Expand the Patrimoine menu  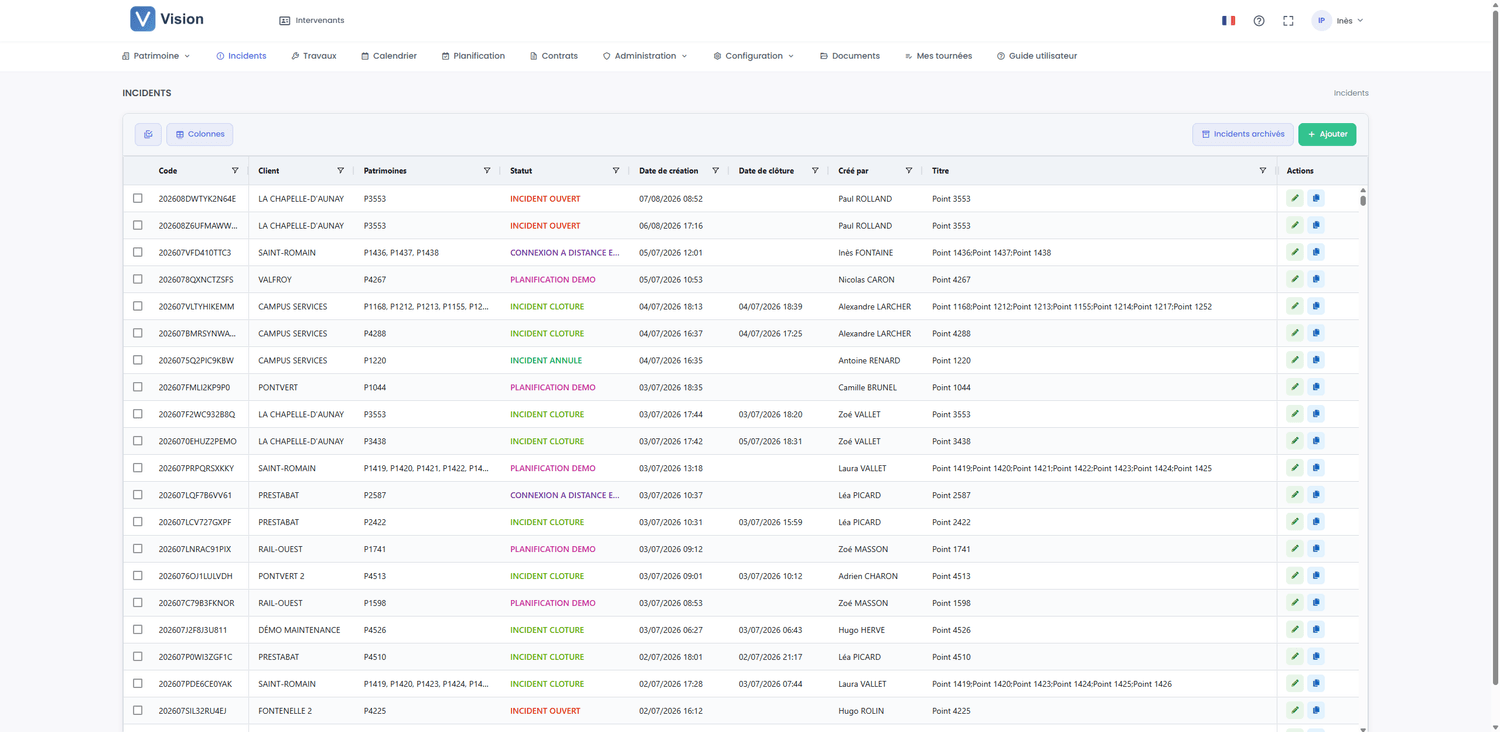tap(156, 56)
